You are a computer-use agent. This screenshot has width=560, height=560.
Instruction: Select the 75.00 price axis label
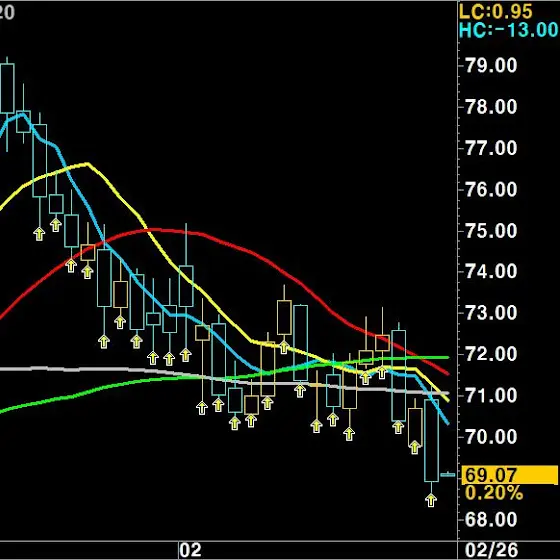click(491, 231)
